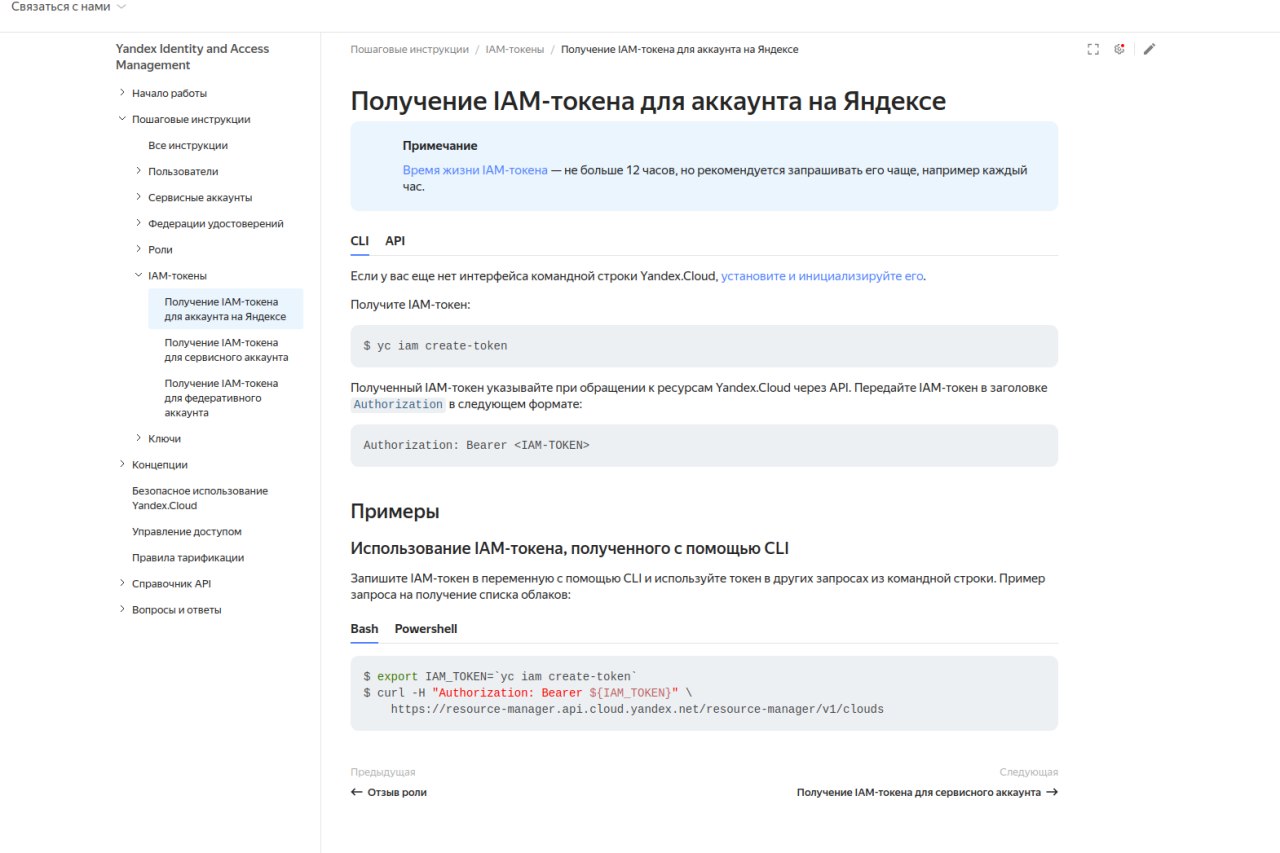
Task: Switch to the API tab
Action: pyautogui.click(x=395, y=241)
